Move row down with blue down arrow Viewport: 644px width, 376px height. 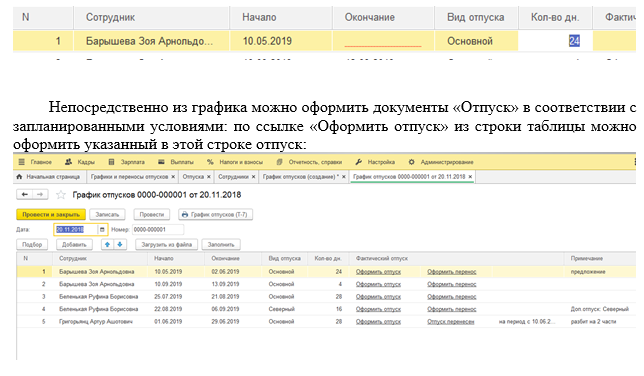(x=120, y=245)
